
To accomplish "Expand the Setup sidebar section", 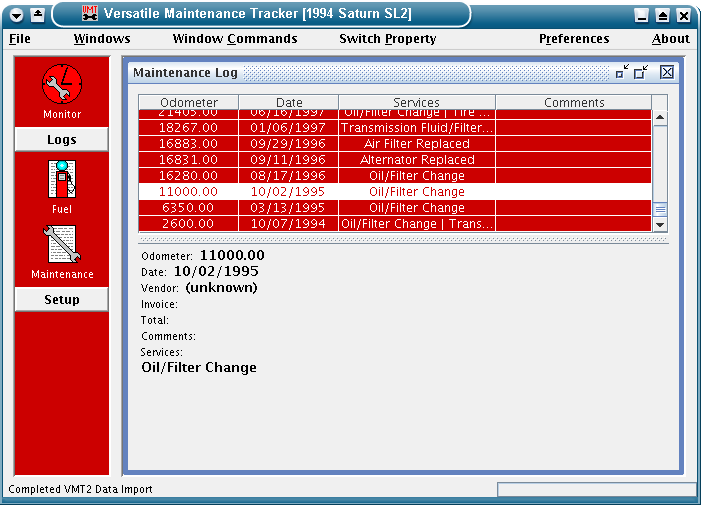I will coord(61,300).
